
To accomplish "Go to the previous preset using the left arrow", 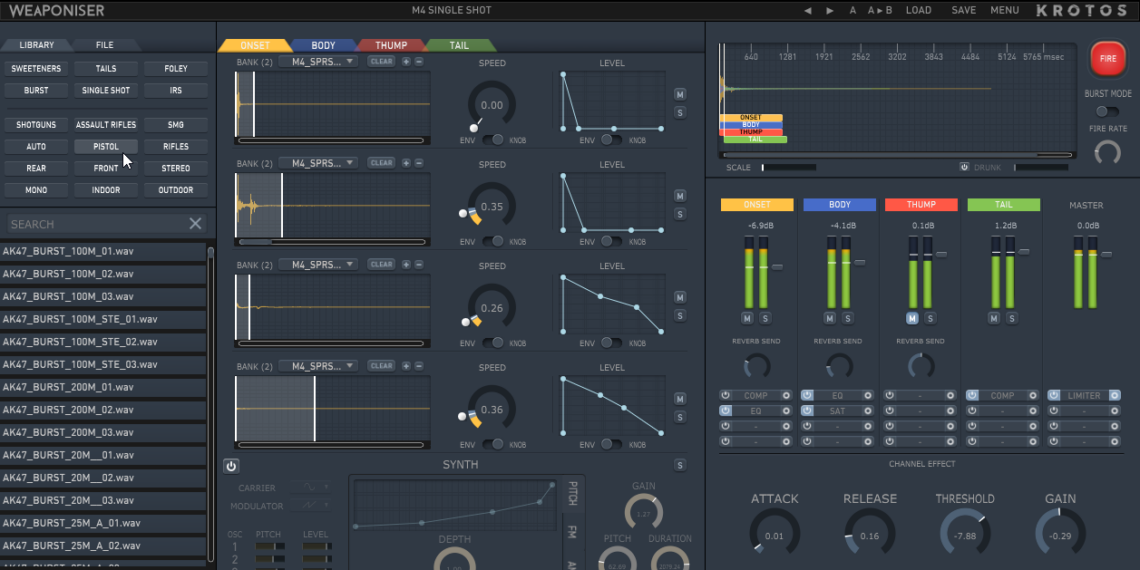I will point(808,11).
